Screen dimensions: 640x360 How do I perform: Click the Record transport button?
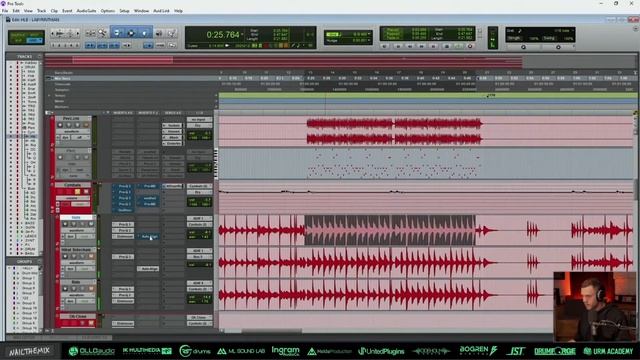(470, 46)
